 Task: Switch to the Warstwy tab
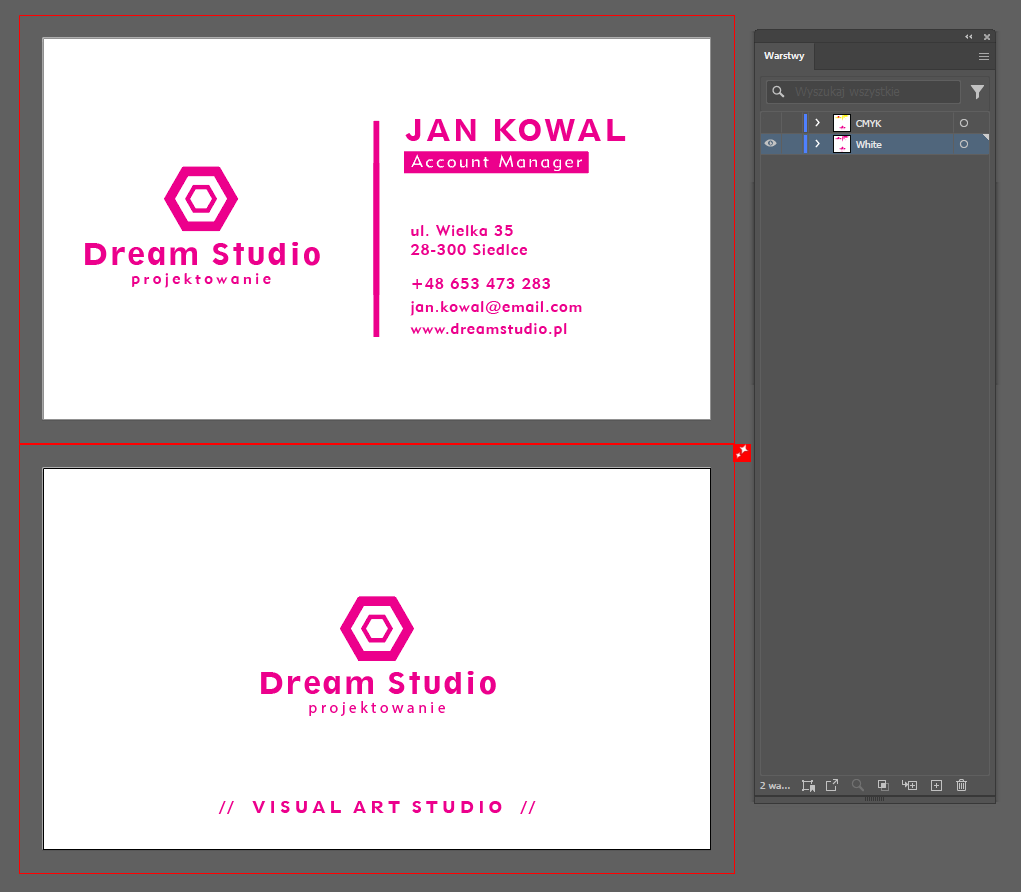click(x=784, y=56)
